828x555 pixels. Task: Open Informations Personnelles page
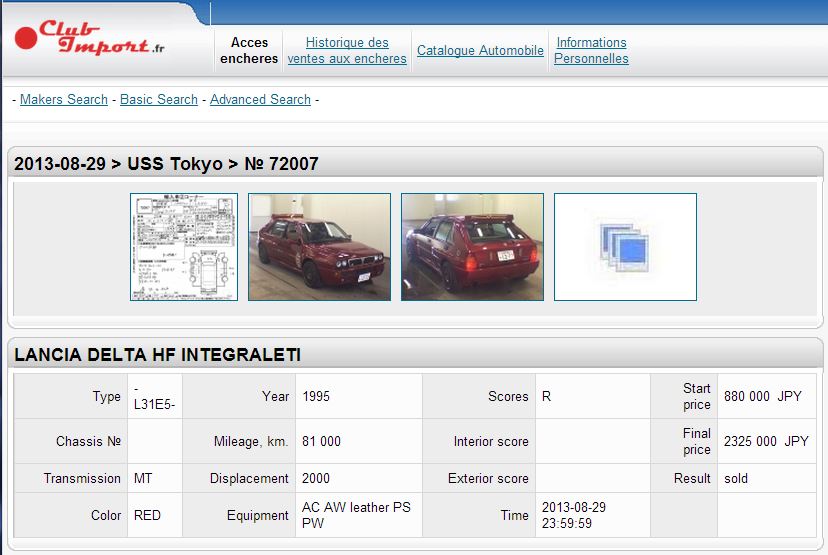tap(591, 50)
